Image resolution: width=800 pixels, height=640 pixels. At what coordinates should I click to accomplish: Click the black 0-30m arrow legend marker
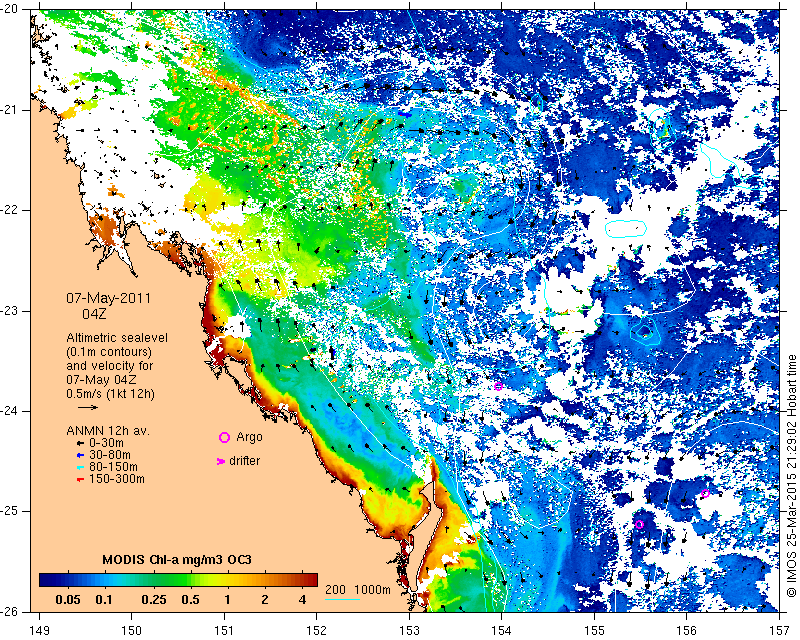(x=80, y=444)
